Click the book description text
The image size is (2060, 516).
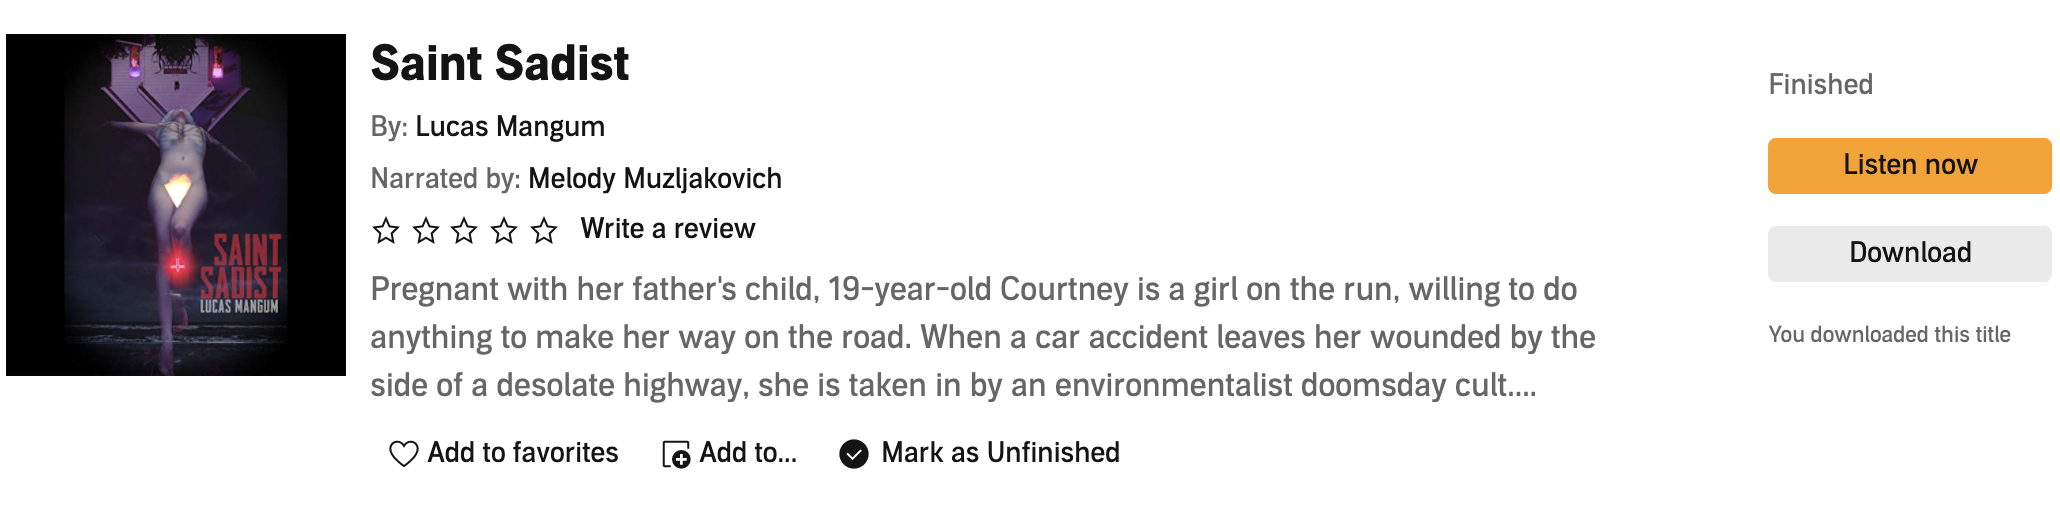click(x=982, y=337)
